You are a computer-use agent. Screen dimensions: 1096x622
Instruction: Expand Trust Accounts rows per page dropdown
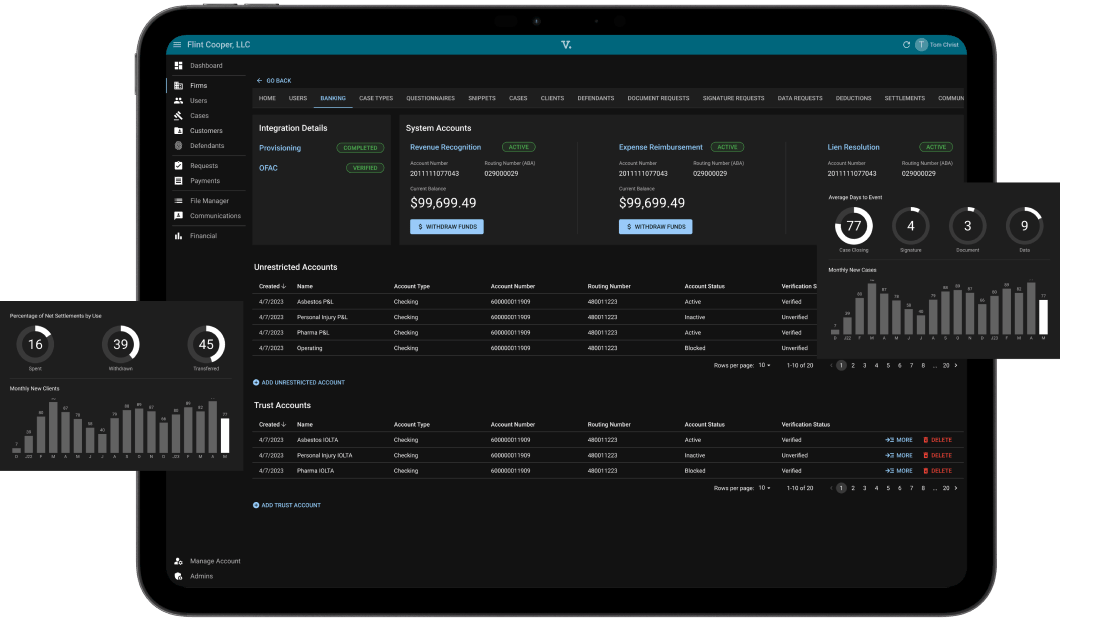click(x=764, y=488)
